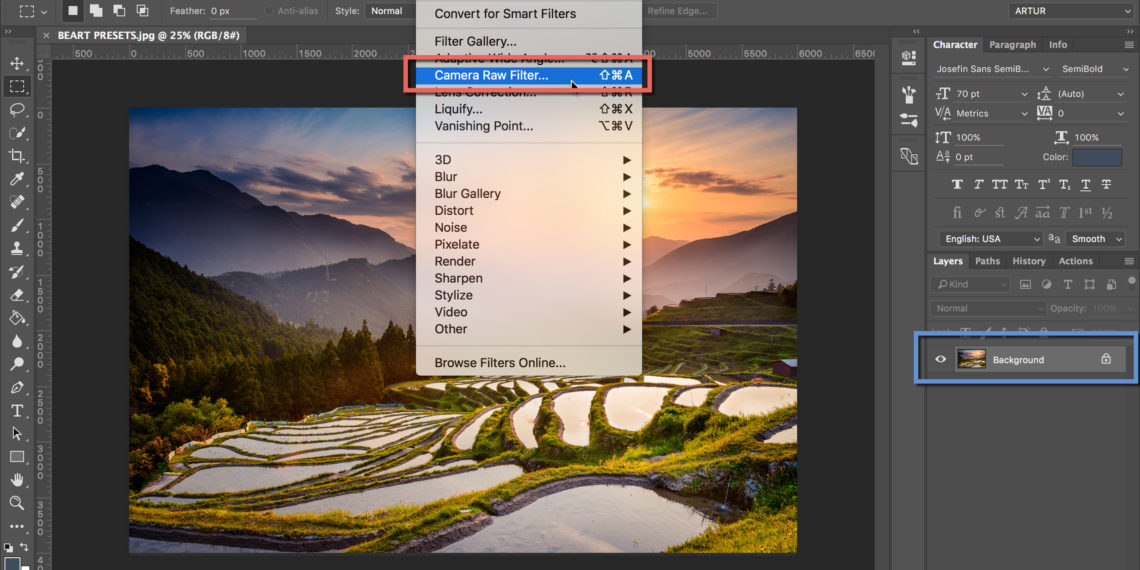
Task: Select the Move tool
Action: 17,64
